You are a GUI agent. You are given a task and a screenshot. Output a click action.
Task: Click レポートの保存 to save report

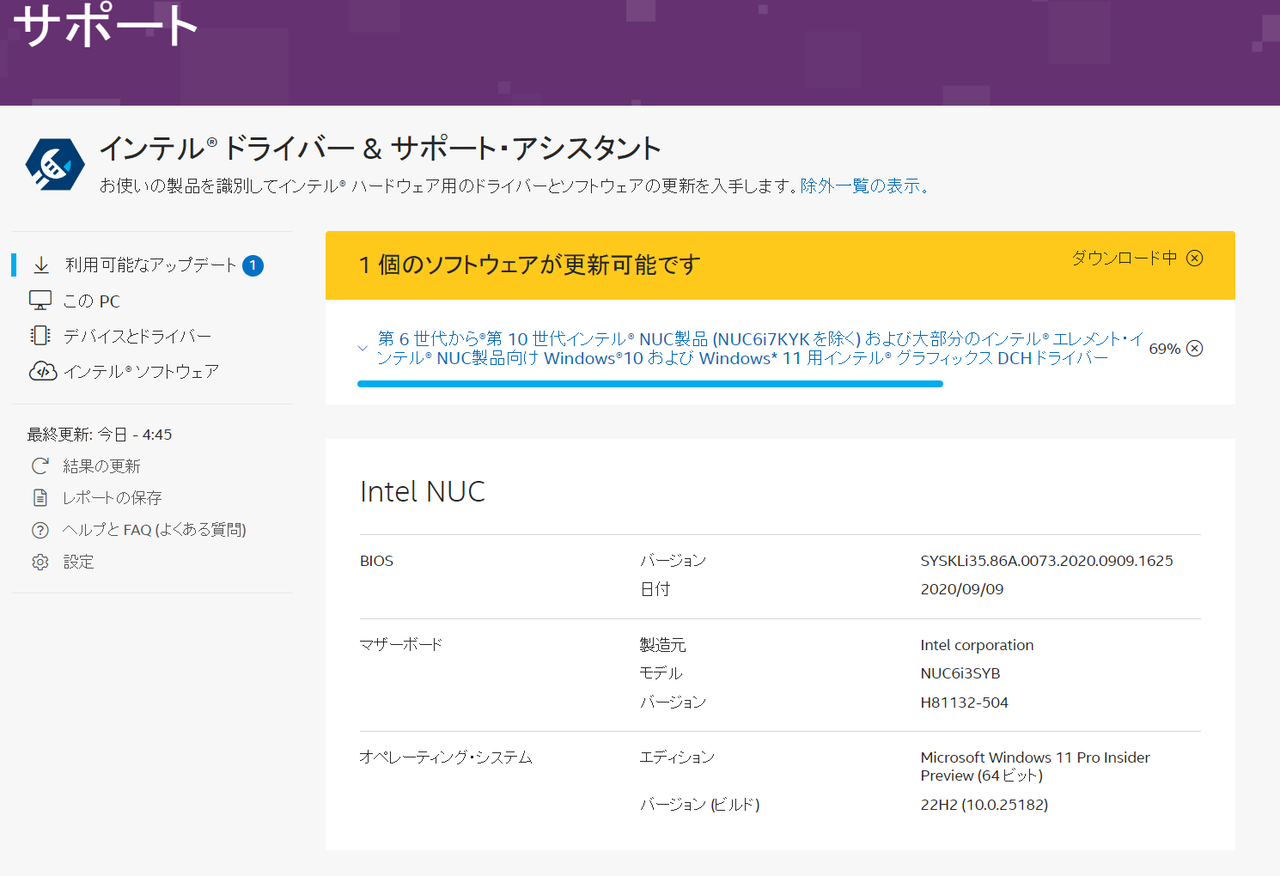112,497
